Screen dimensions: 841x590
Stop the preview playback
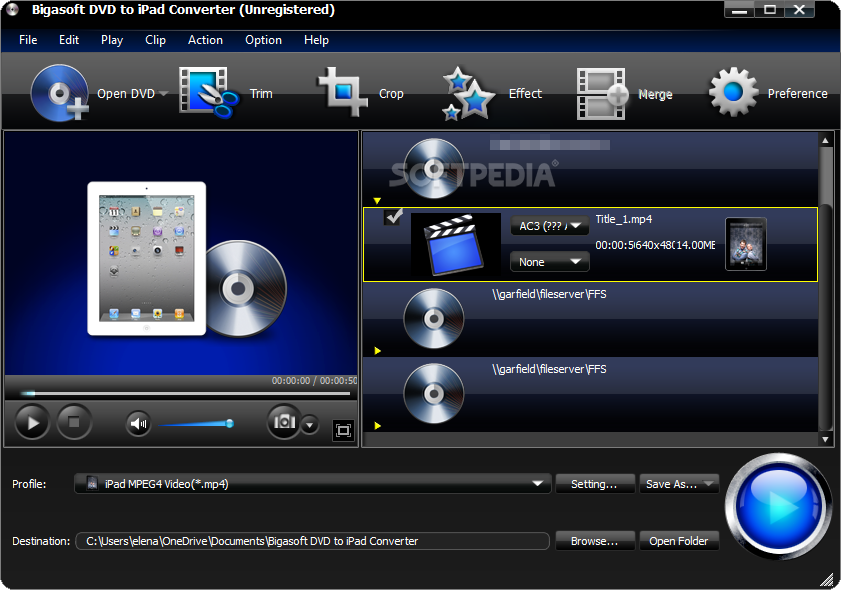coord(74,423)
